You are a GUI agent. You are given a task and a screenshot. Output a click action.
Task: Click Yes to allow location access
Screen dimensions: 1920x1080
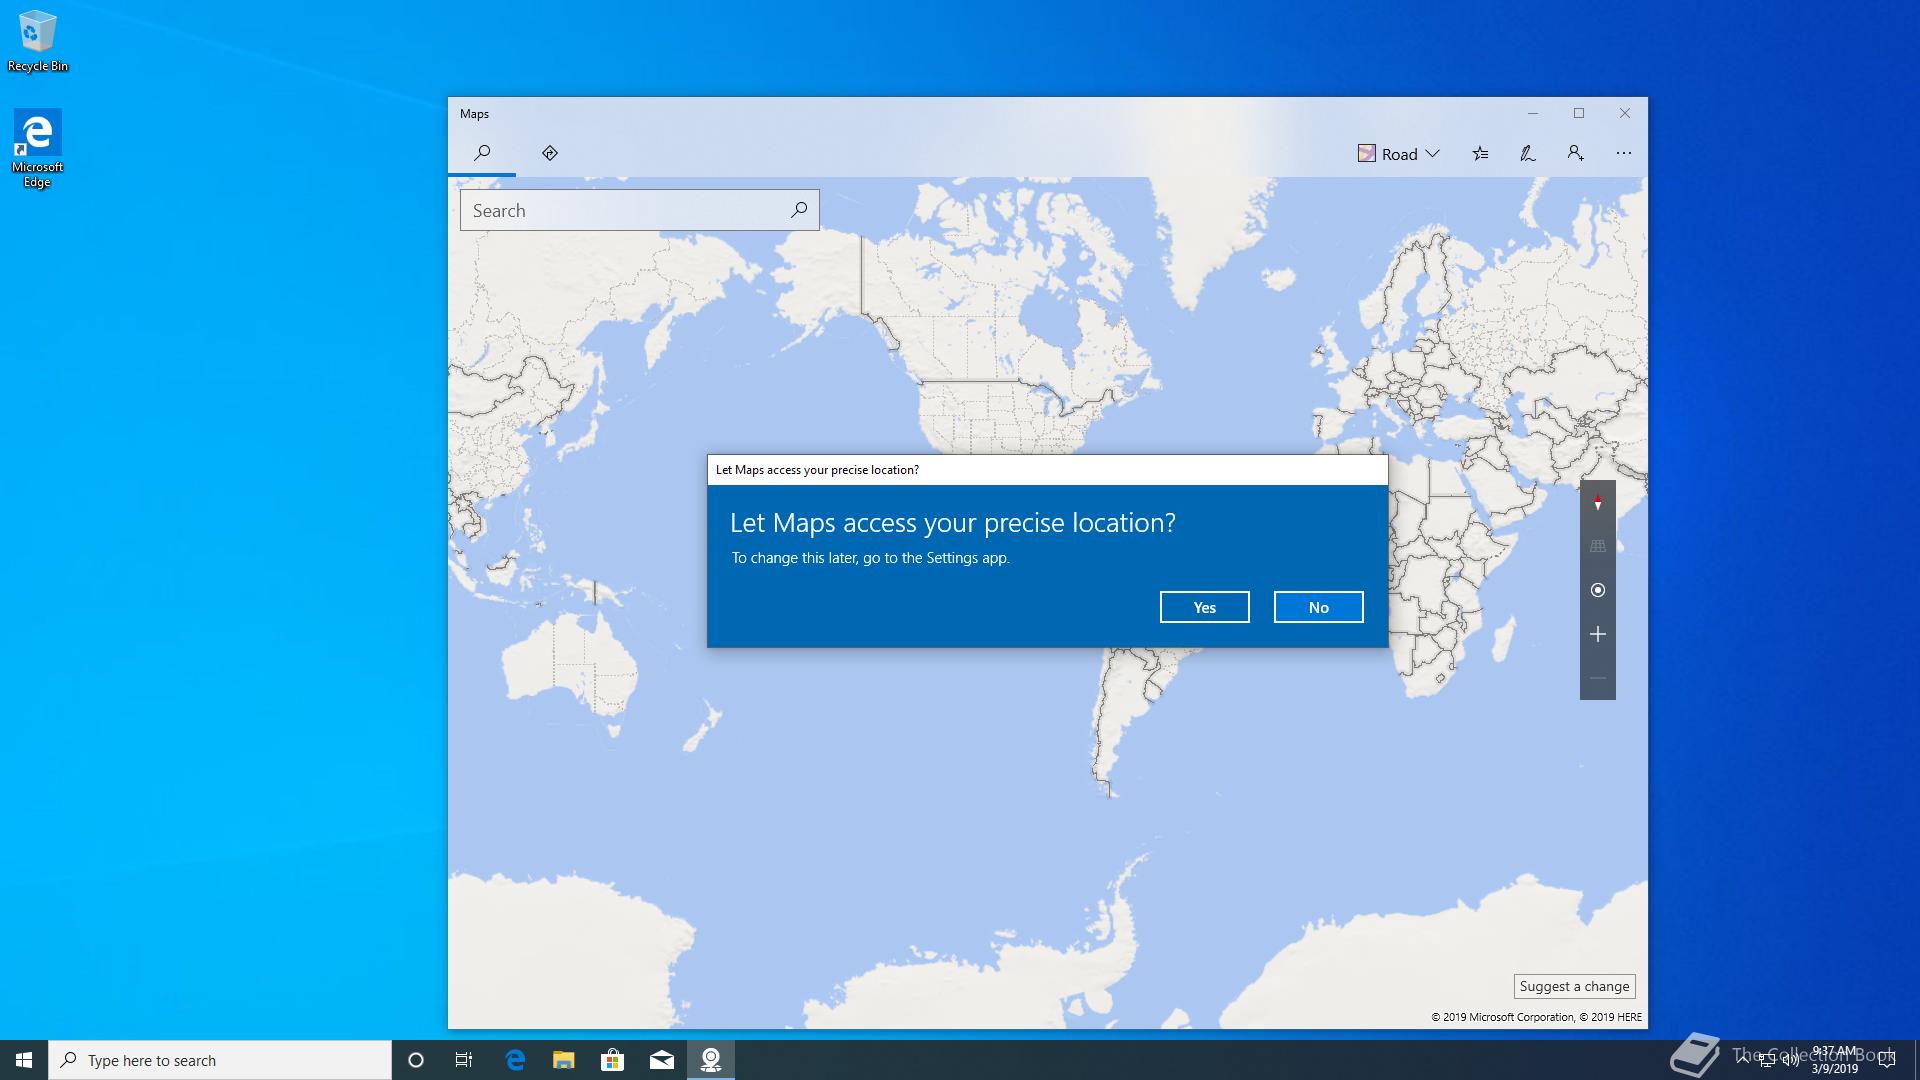(1204, 607)
